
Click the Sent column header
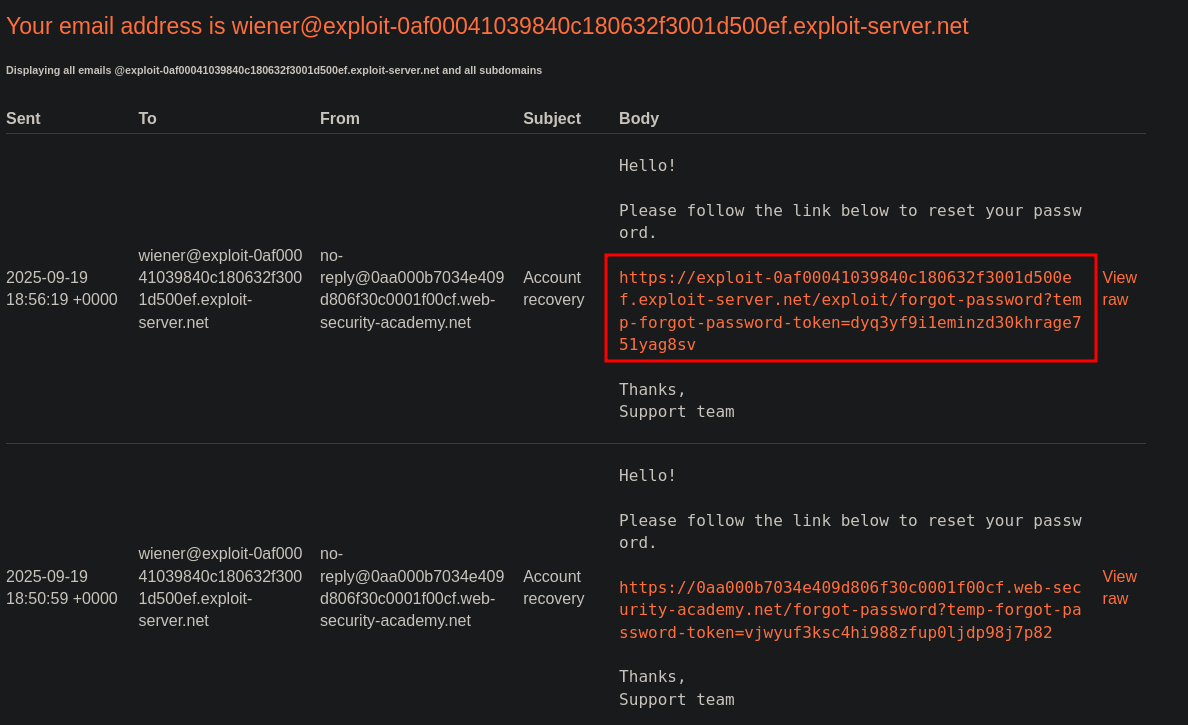23,118
